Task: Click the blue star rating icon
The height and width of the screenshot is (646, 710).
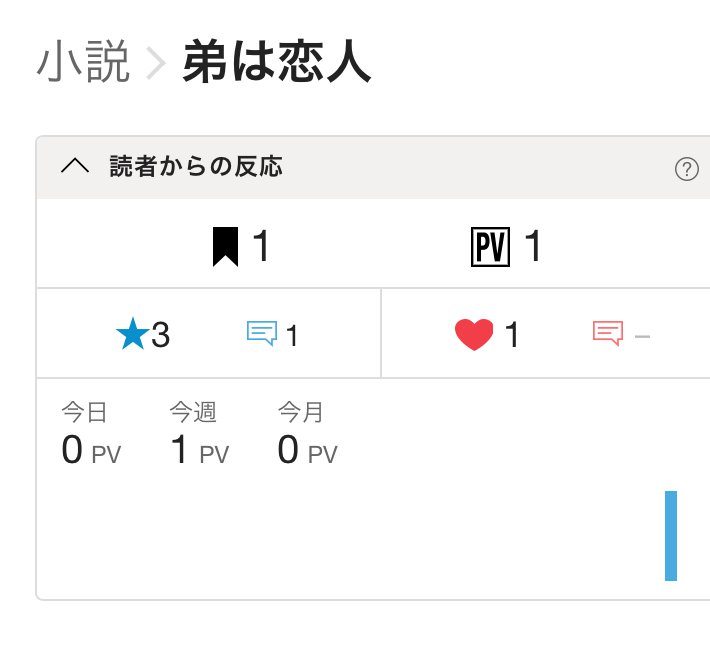Action: point(133,334)
